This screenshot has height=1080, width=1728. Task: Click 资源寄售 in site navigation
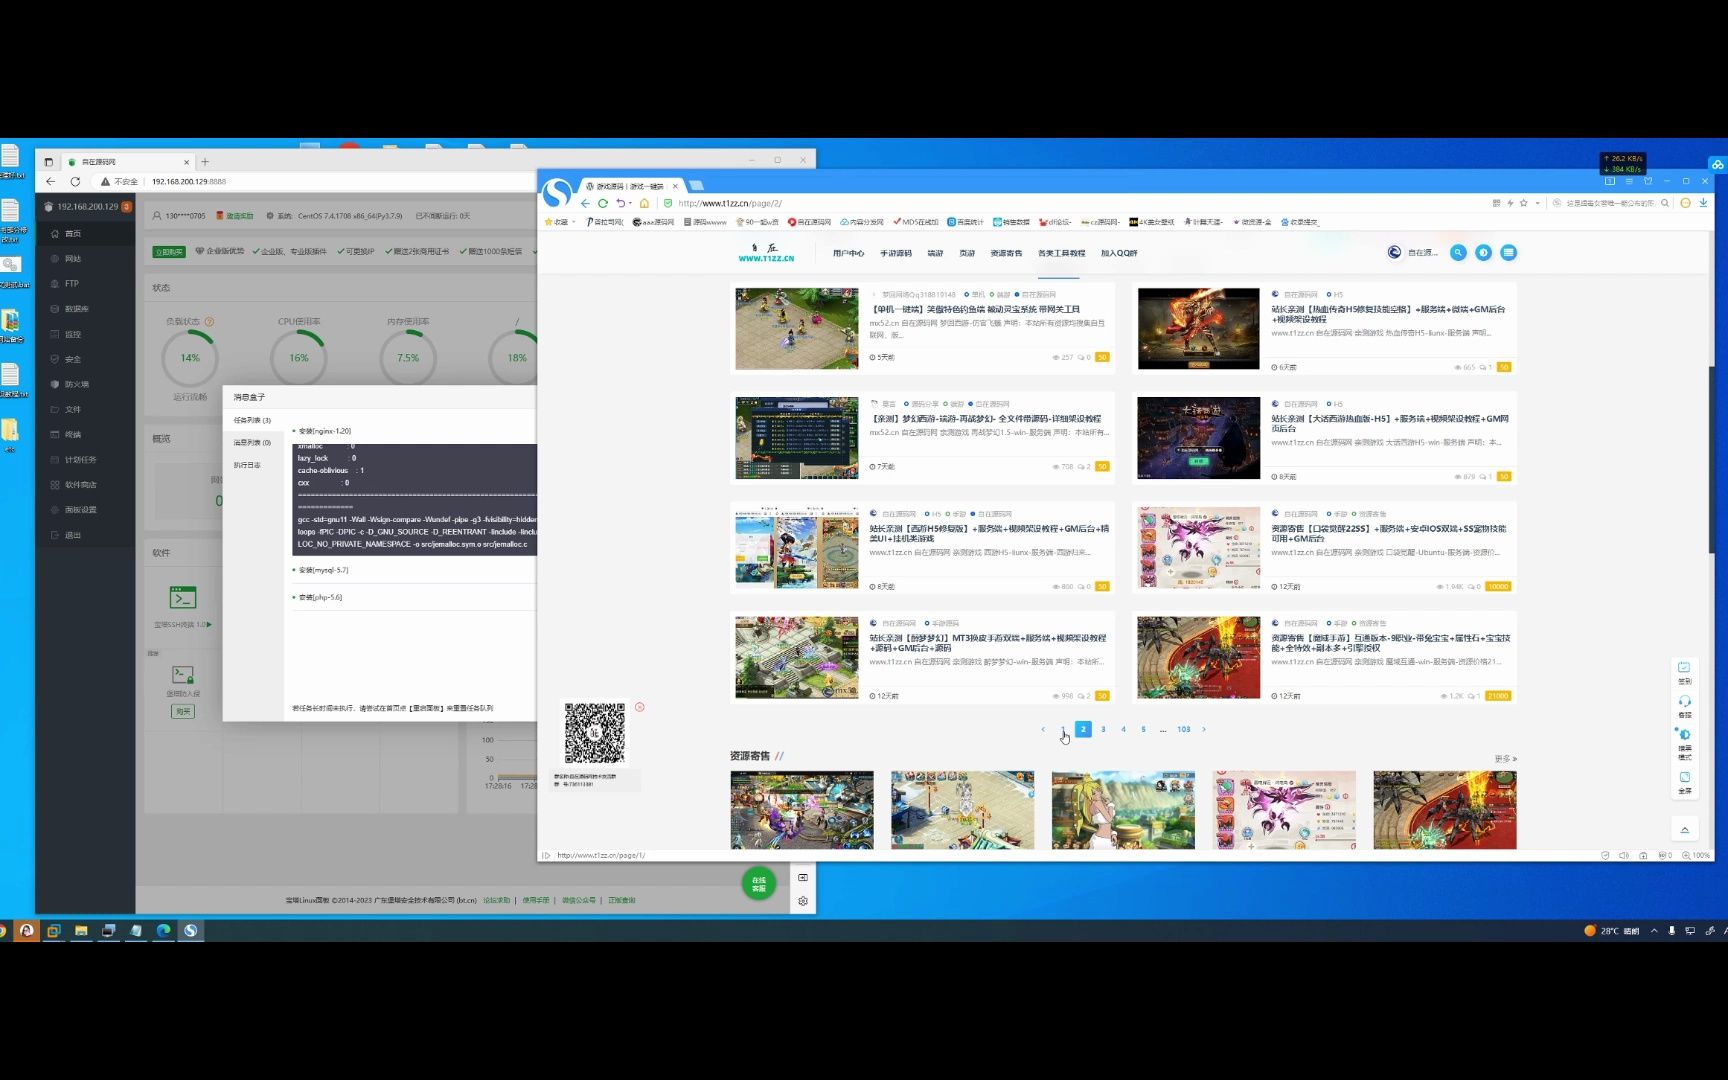[x=1006, y=254]
